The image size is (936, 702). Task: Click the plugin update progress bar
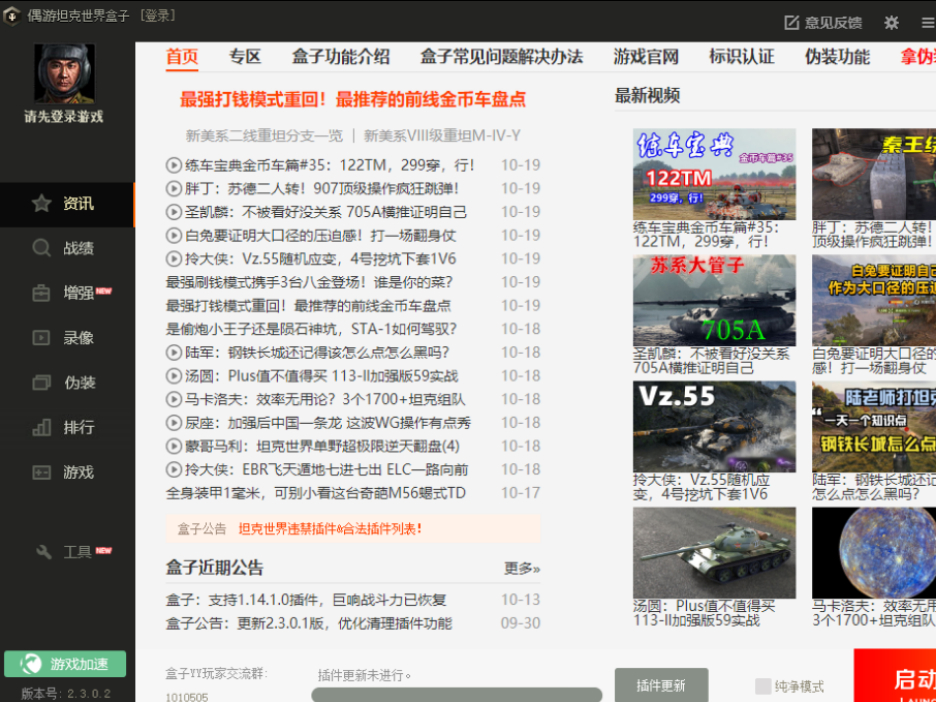[x=457, y=695]
